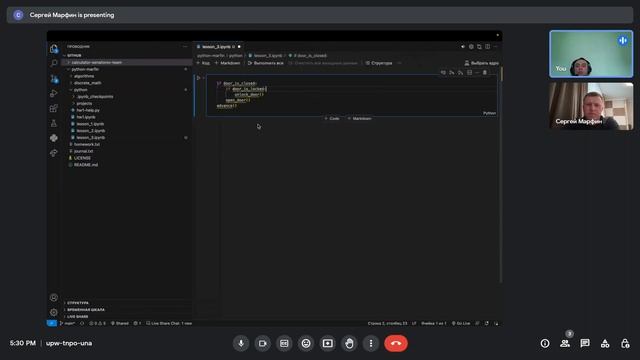The image size is (640, 360).
Task: Click the present now button
Action: coord(327,343)
